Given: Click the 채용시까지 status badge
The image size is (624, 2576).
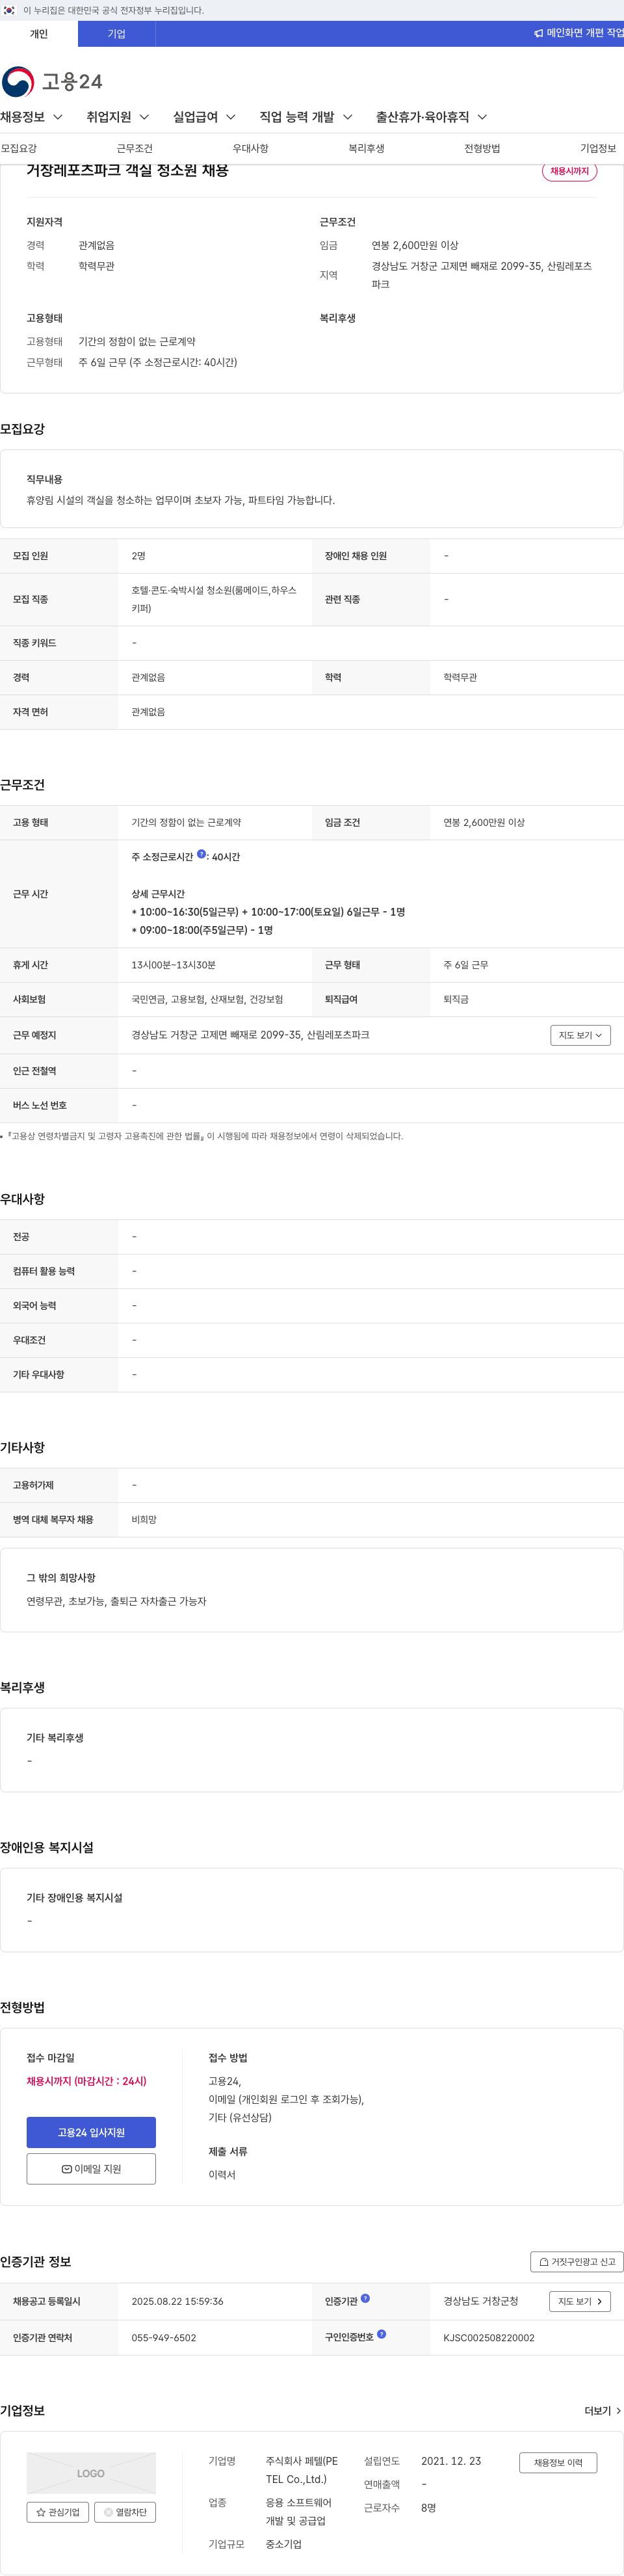Looking at the screenshot, I should click(570, 171).
